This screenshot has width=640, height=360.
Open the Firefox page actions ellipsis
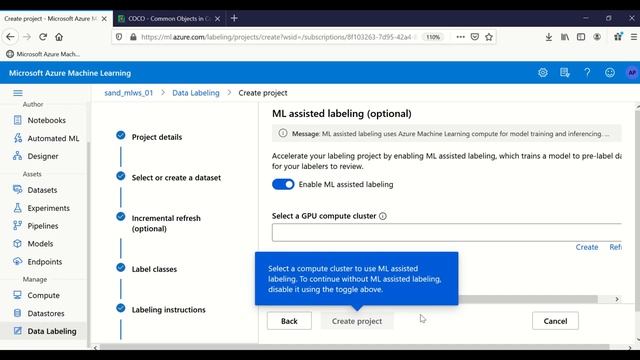[x=460, y=37]
